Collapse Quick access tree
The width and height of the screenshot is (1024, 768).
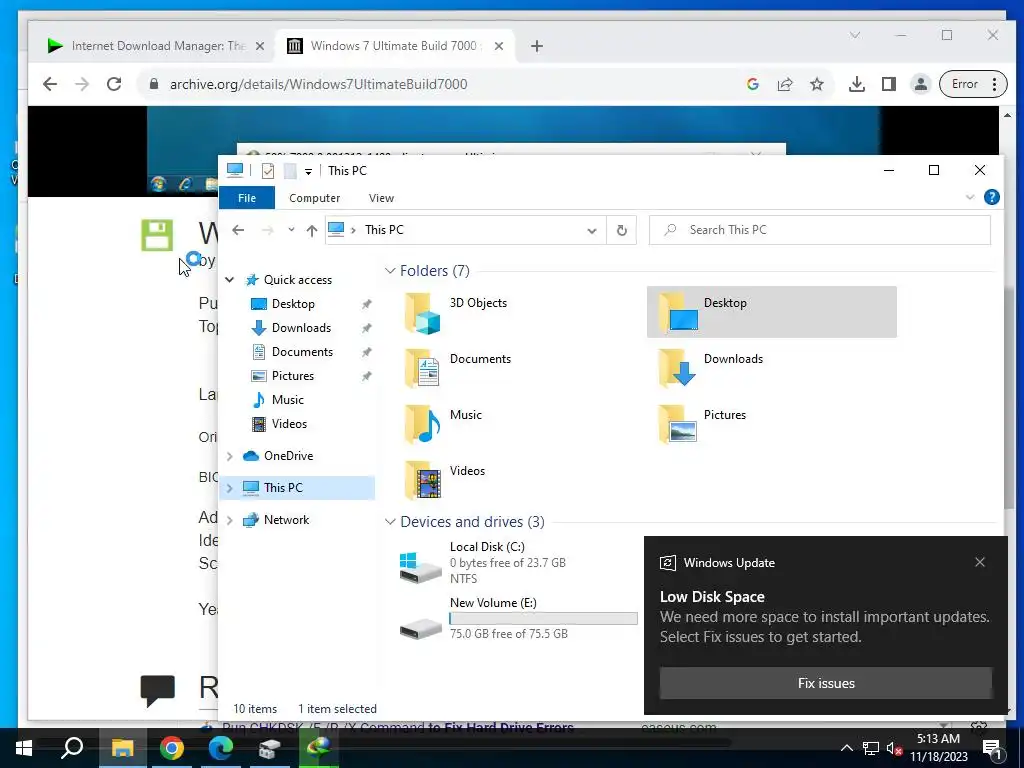coord(229,280)
